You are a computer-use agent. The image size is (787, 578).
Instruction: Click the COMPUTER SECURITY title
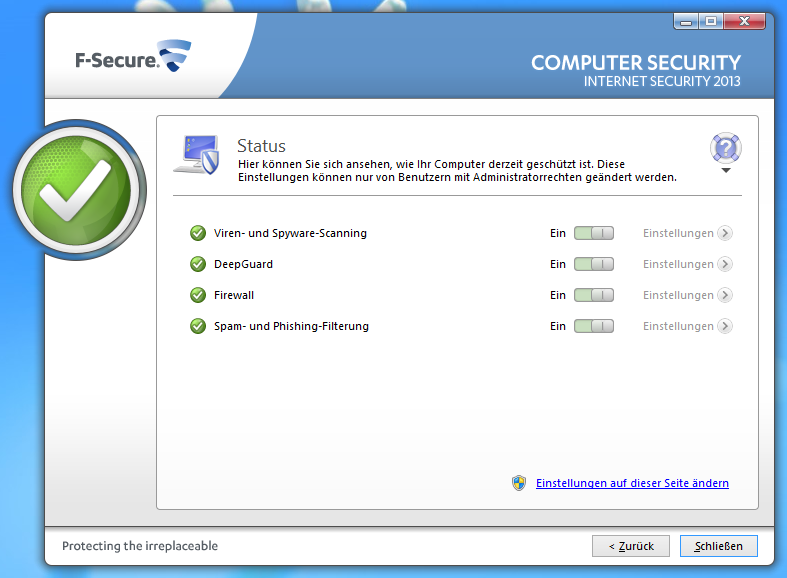636,63
